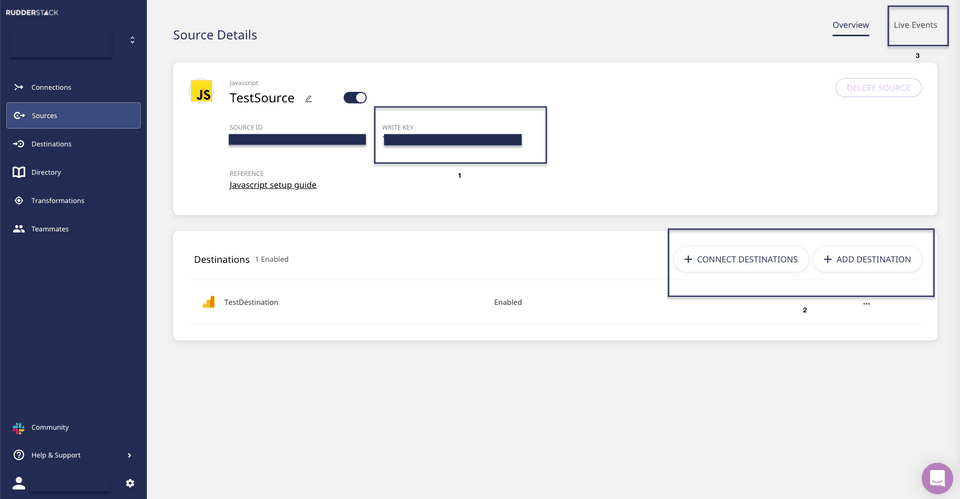Viewport: 960px width, 499px height.
Task: Expand the Help & Support submenu
Action: (129, 455)
